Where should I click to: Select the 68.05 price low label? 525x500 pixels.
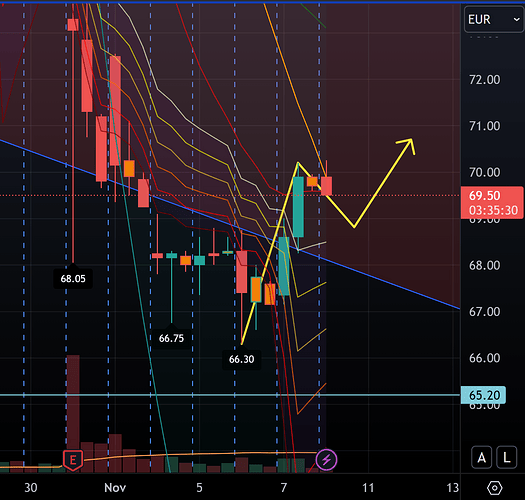[73, 279]
